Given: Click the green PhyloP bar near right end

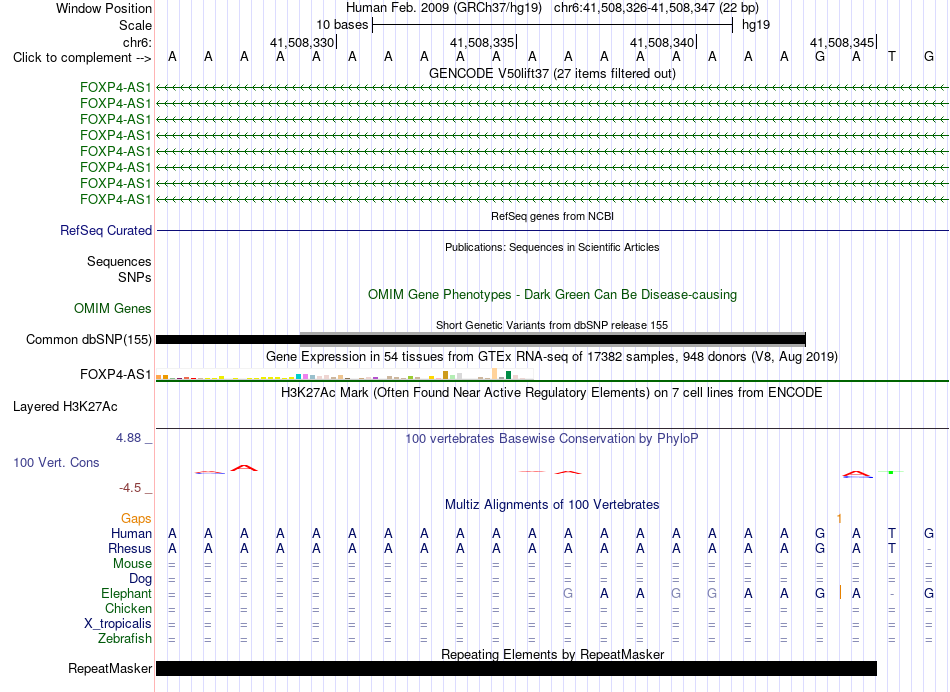Looking at the screenshot, I should pyautogui.click(x=891, y=472).
